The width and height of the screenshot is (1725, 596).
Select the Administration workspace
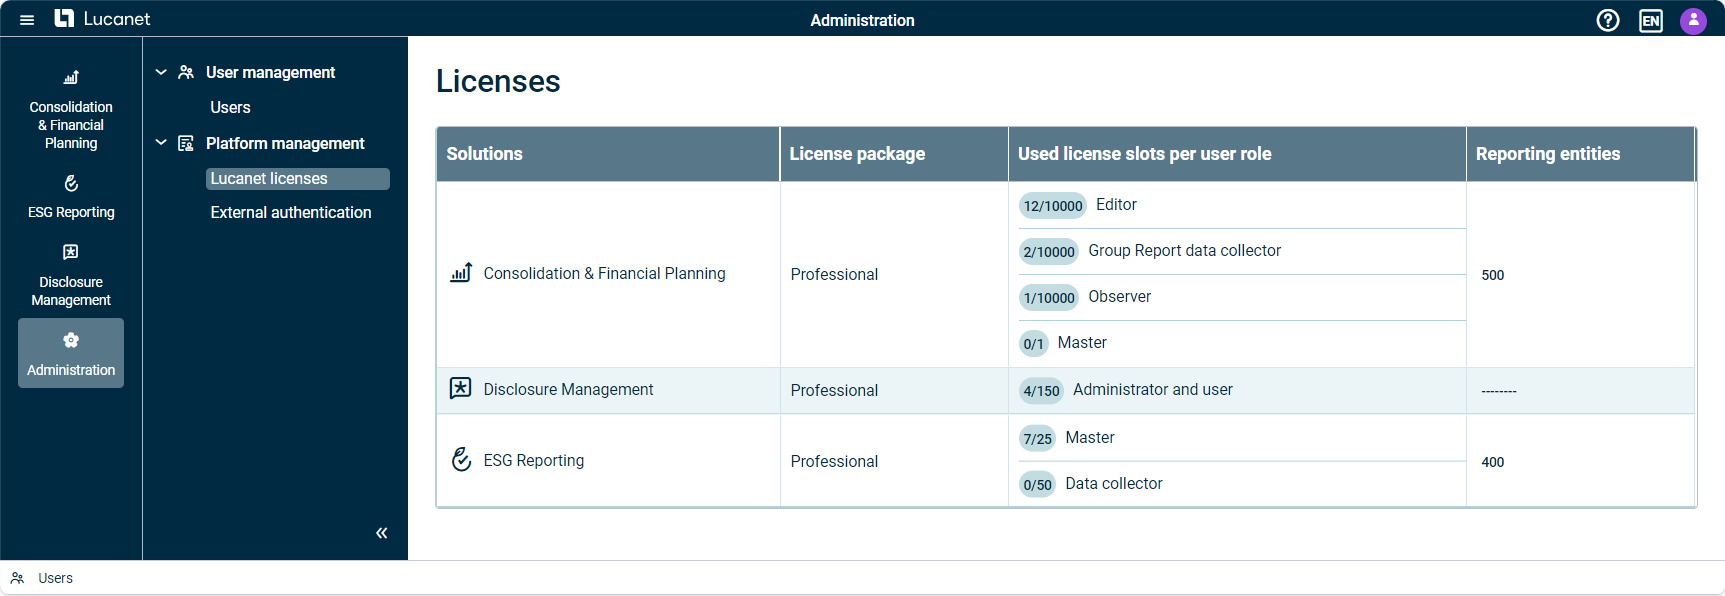point(71,353)
